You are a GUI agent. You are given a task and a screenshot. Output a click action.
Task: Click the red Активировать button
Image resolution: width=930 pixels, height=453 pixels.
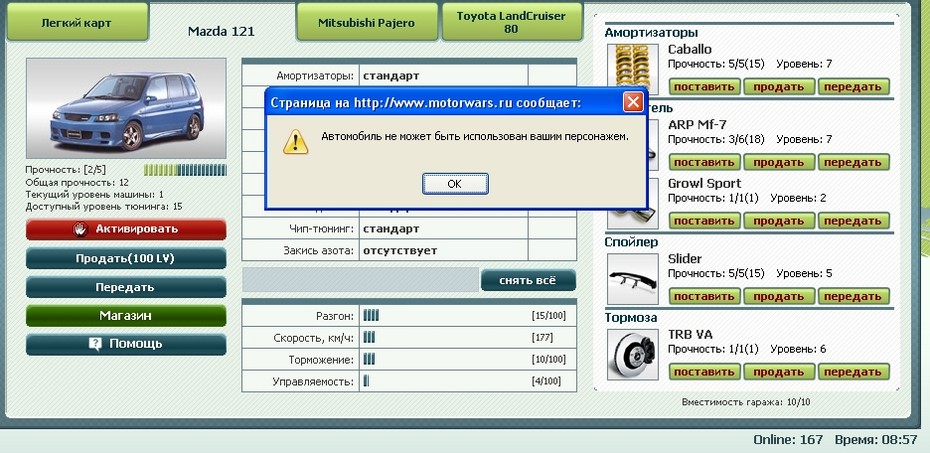click(x=126, y=229)
